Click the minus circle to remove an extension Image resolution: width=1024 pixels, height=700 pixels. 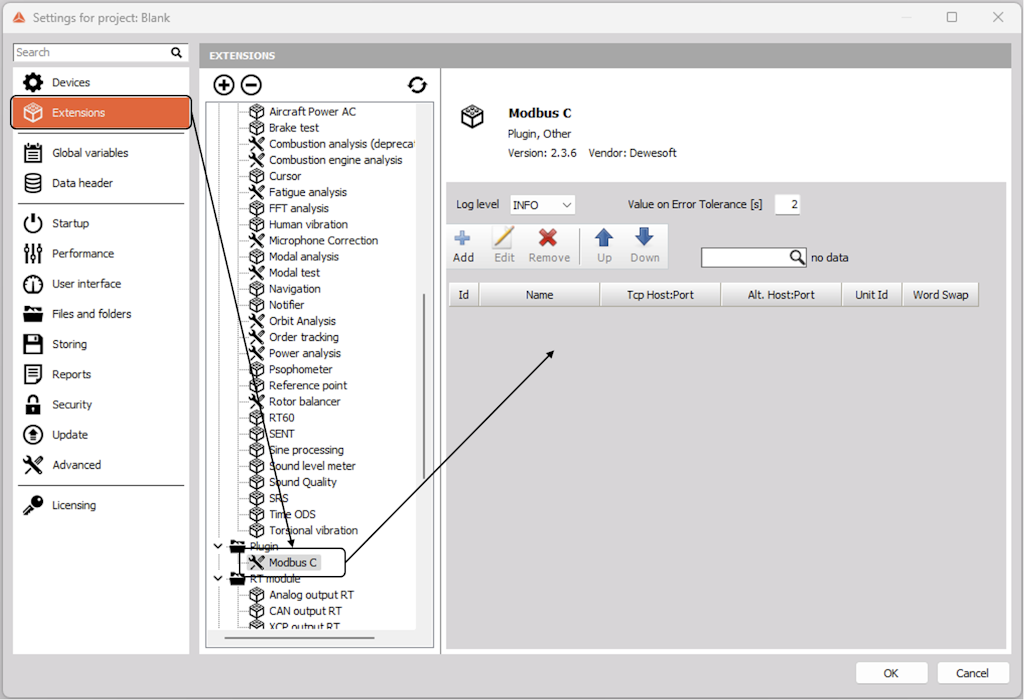[x=250, y=85]
